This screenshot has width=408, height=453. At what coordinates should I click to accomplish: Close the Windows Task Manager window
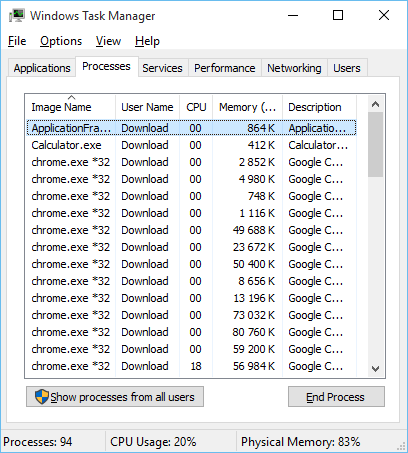[384, 15]
